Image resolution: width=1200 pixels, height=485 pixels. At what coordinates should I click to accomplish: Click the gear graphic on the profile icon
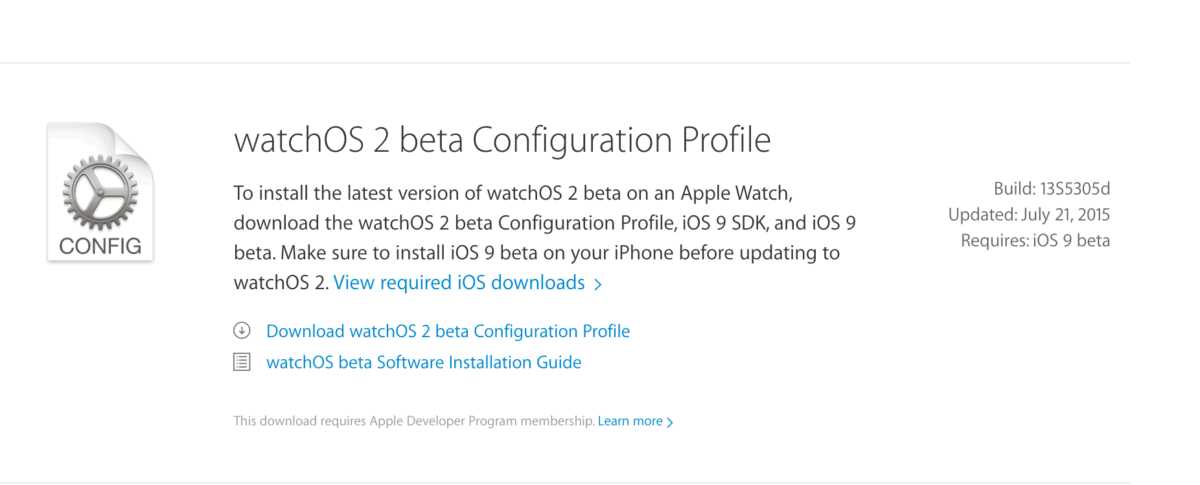pyautogui.click(x=100, y=191)
